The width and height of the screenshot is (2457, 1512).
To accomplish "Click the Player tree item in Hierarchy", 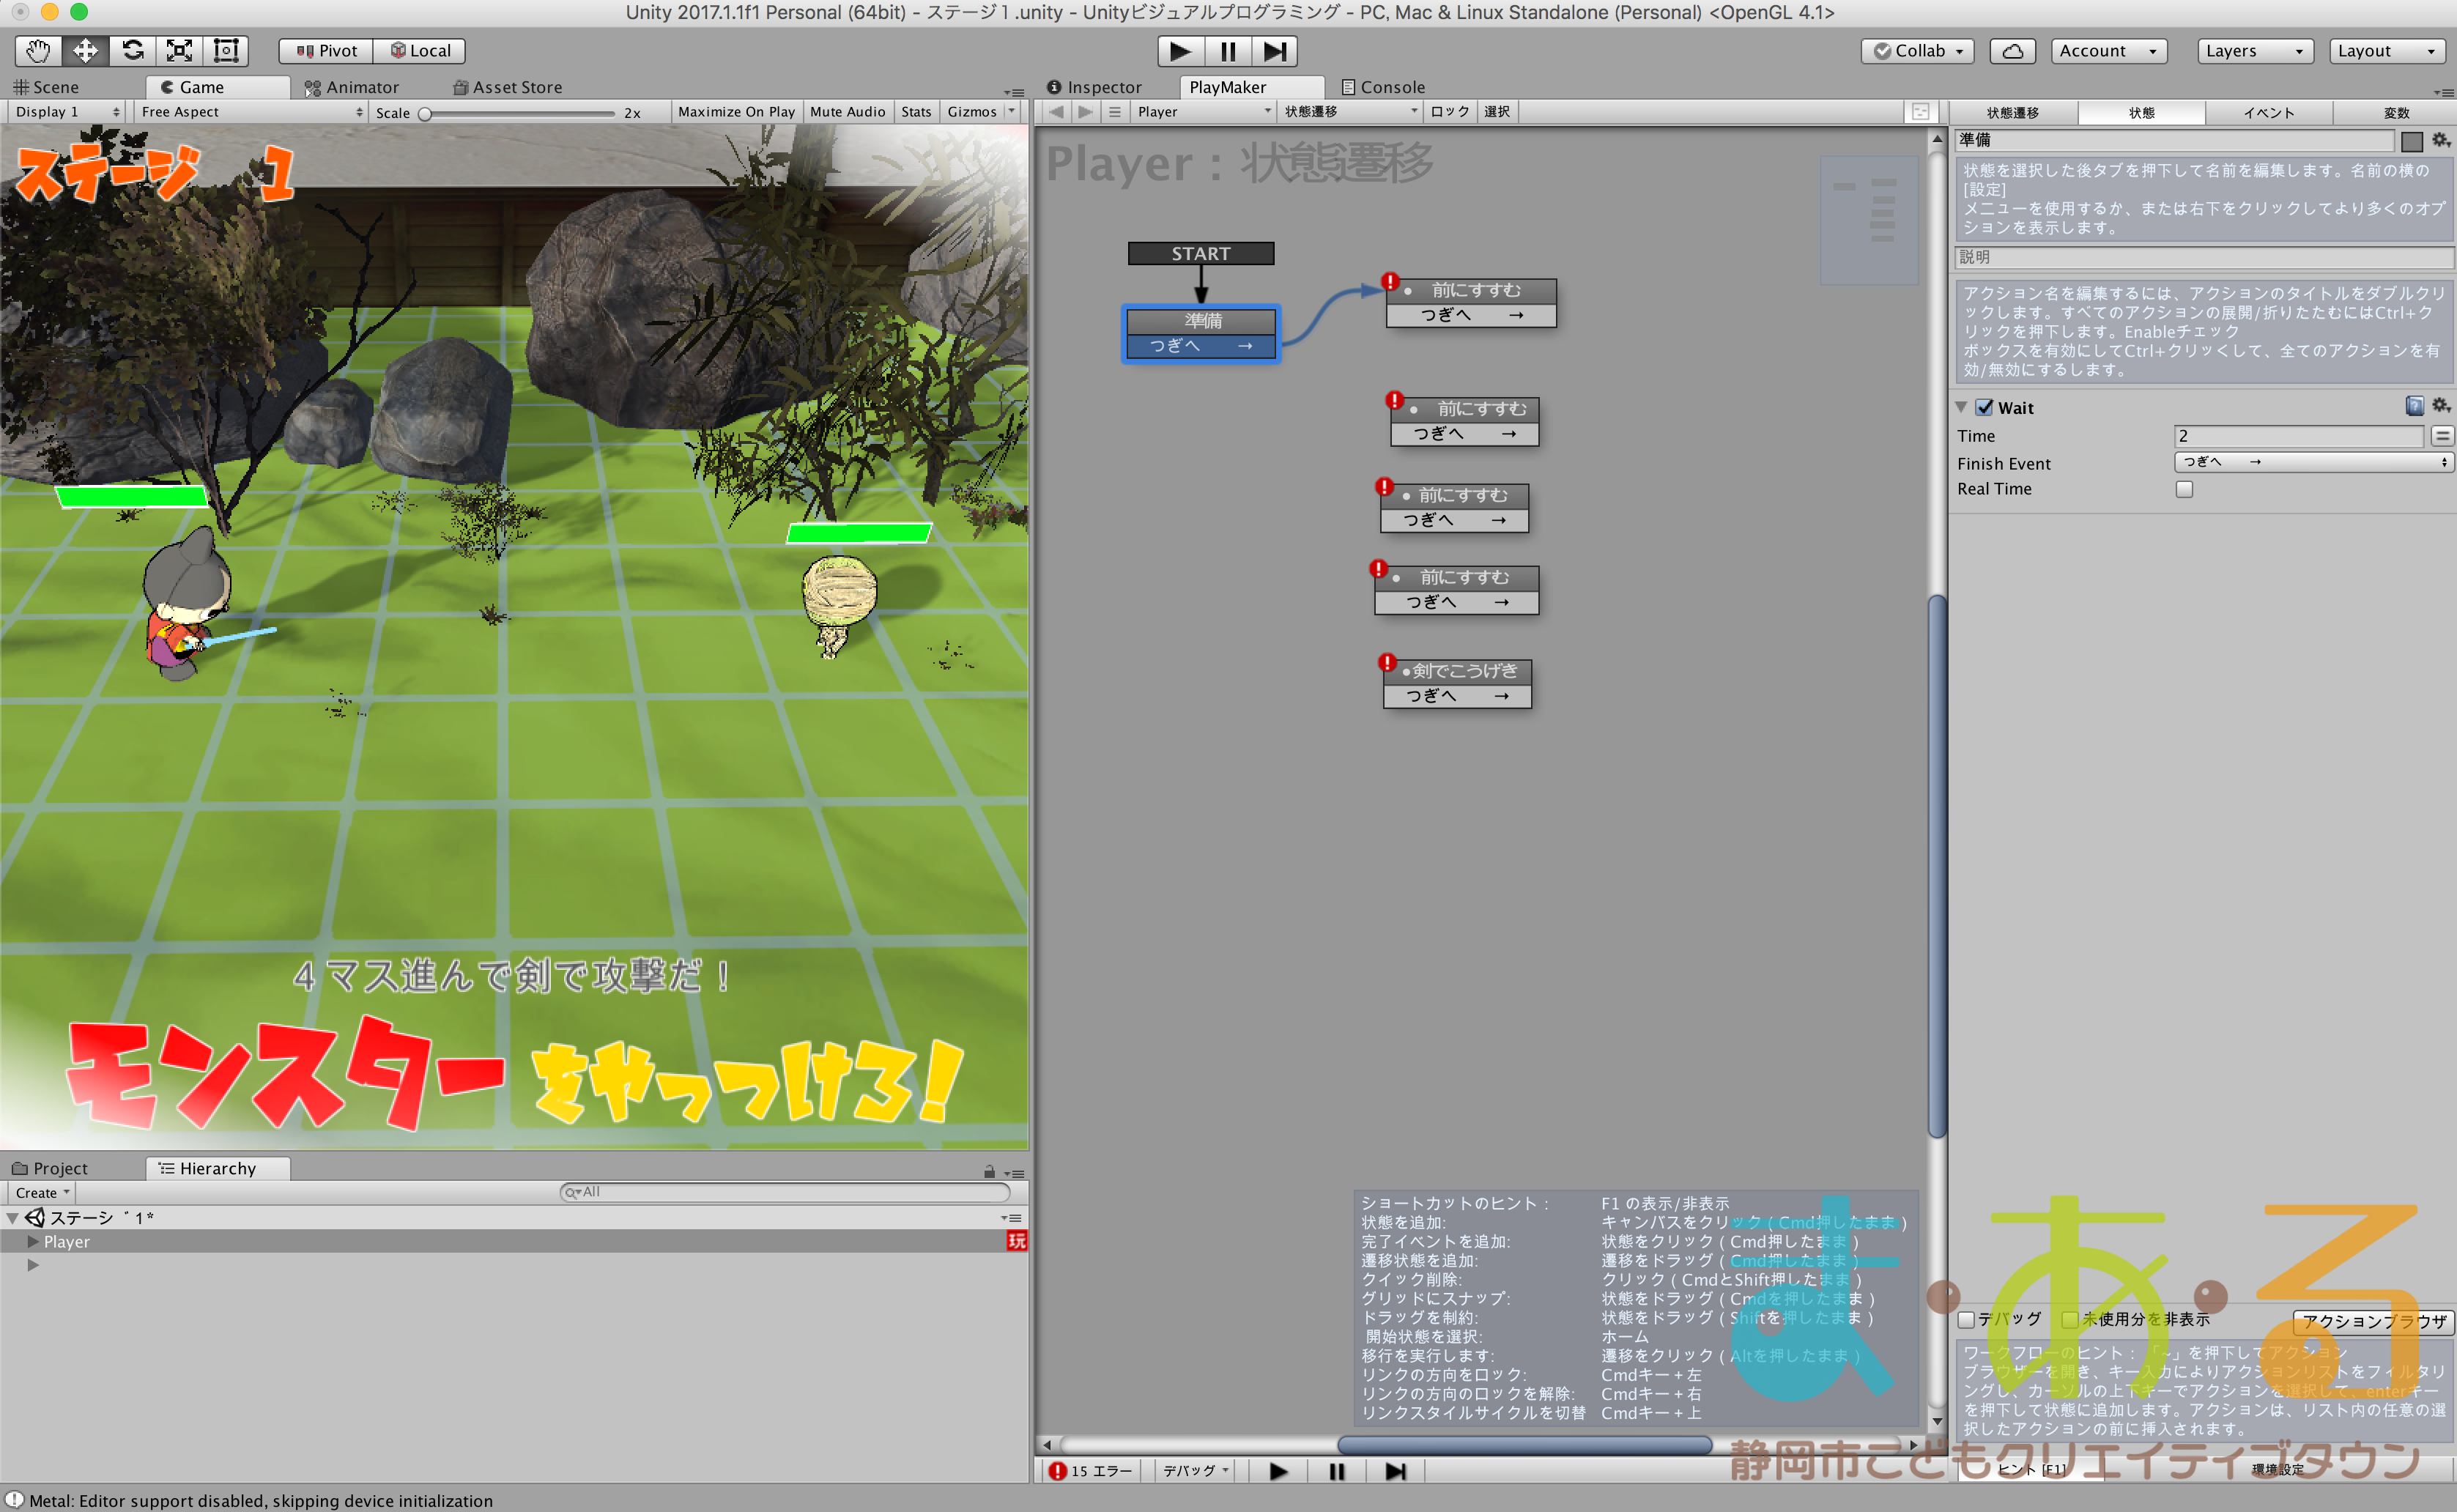I will click(67, 1240).
